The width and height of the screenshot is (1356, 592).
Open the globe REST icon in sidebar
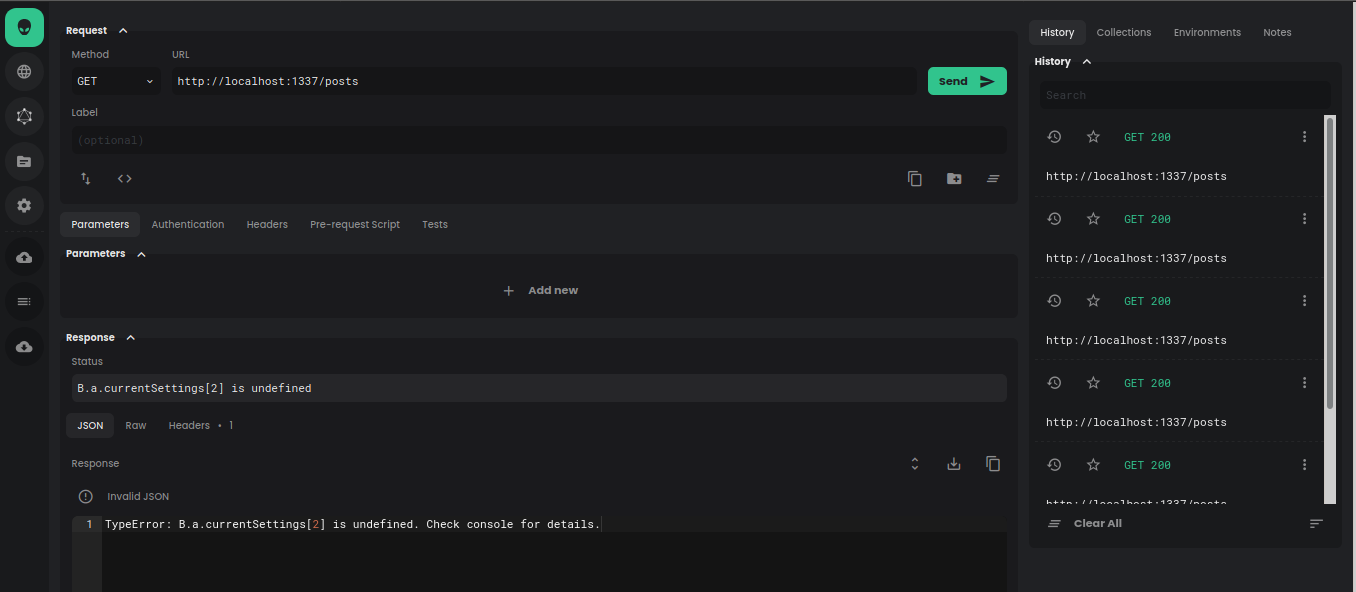tap(24, 71)
